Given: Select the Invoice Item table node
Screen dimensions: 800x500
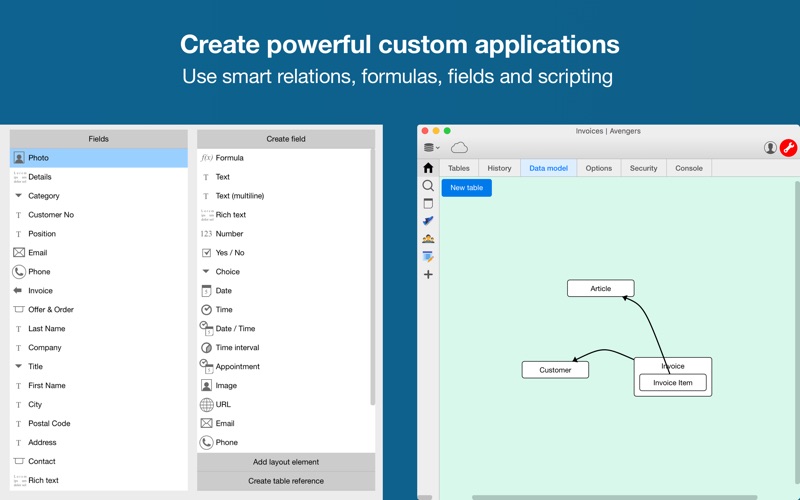Looking at the screenshot, I should (672, 382).
